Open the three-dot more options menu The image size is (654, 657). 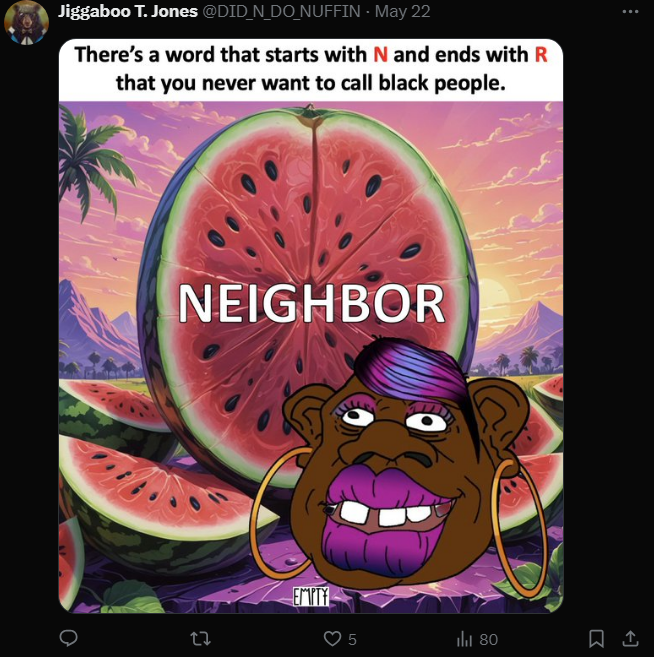631,12
